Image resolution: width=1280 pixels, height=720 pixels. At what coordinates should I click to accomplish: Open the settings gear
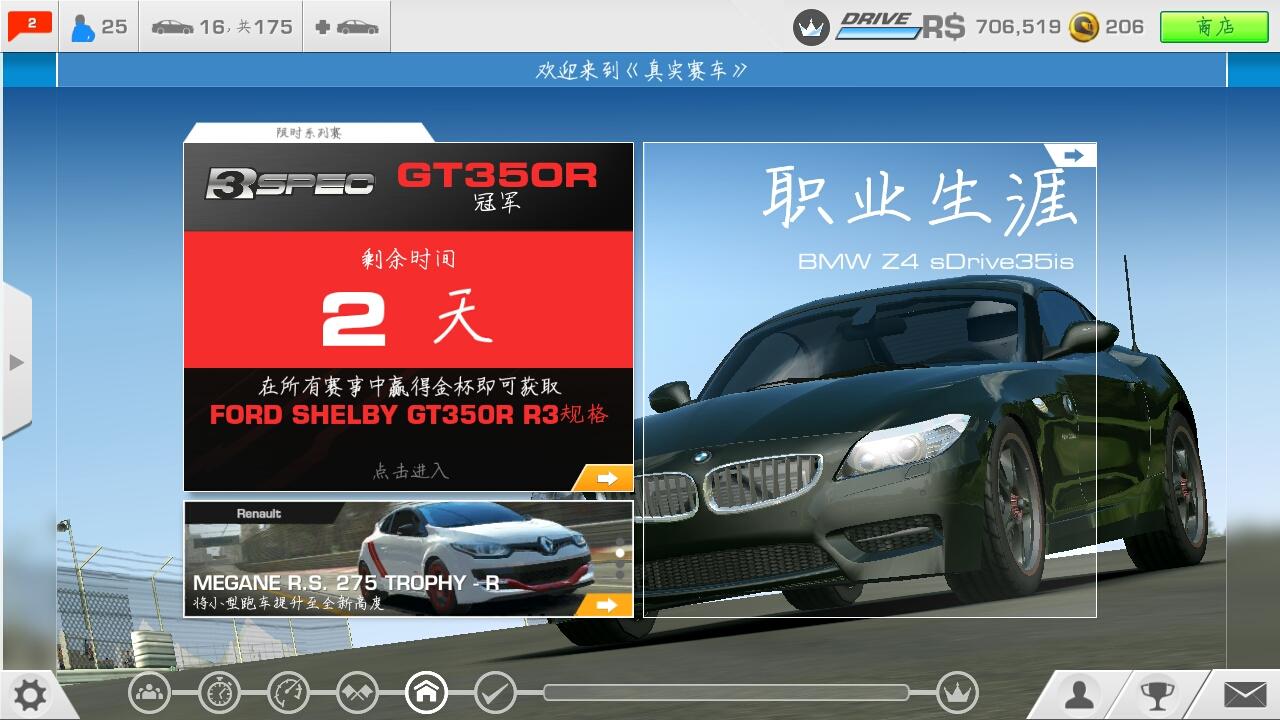[x=30, y=694]
